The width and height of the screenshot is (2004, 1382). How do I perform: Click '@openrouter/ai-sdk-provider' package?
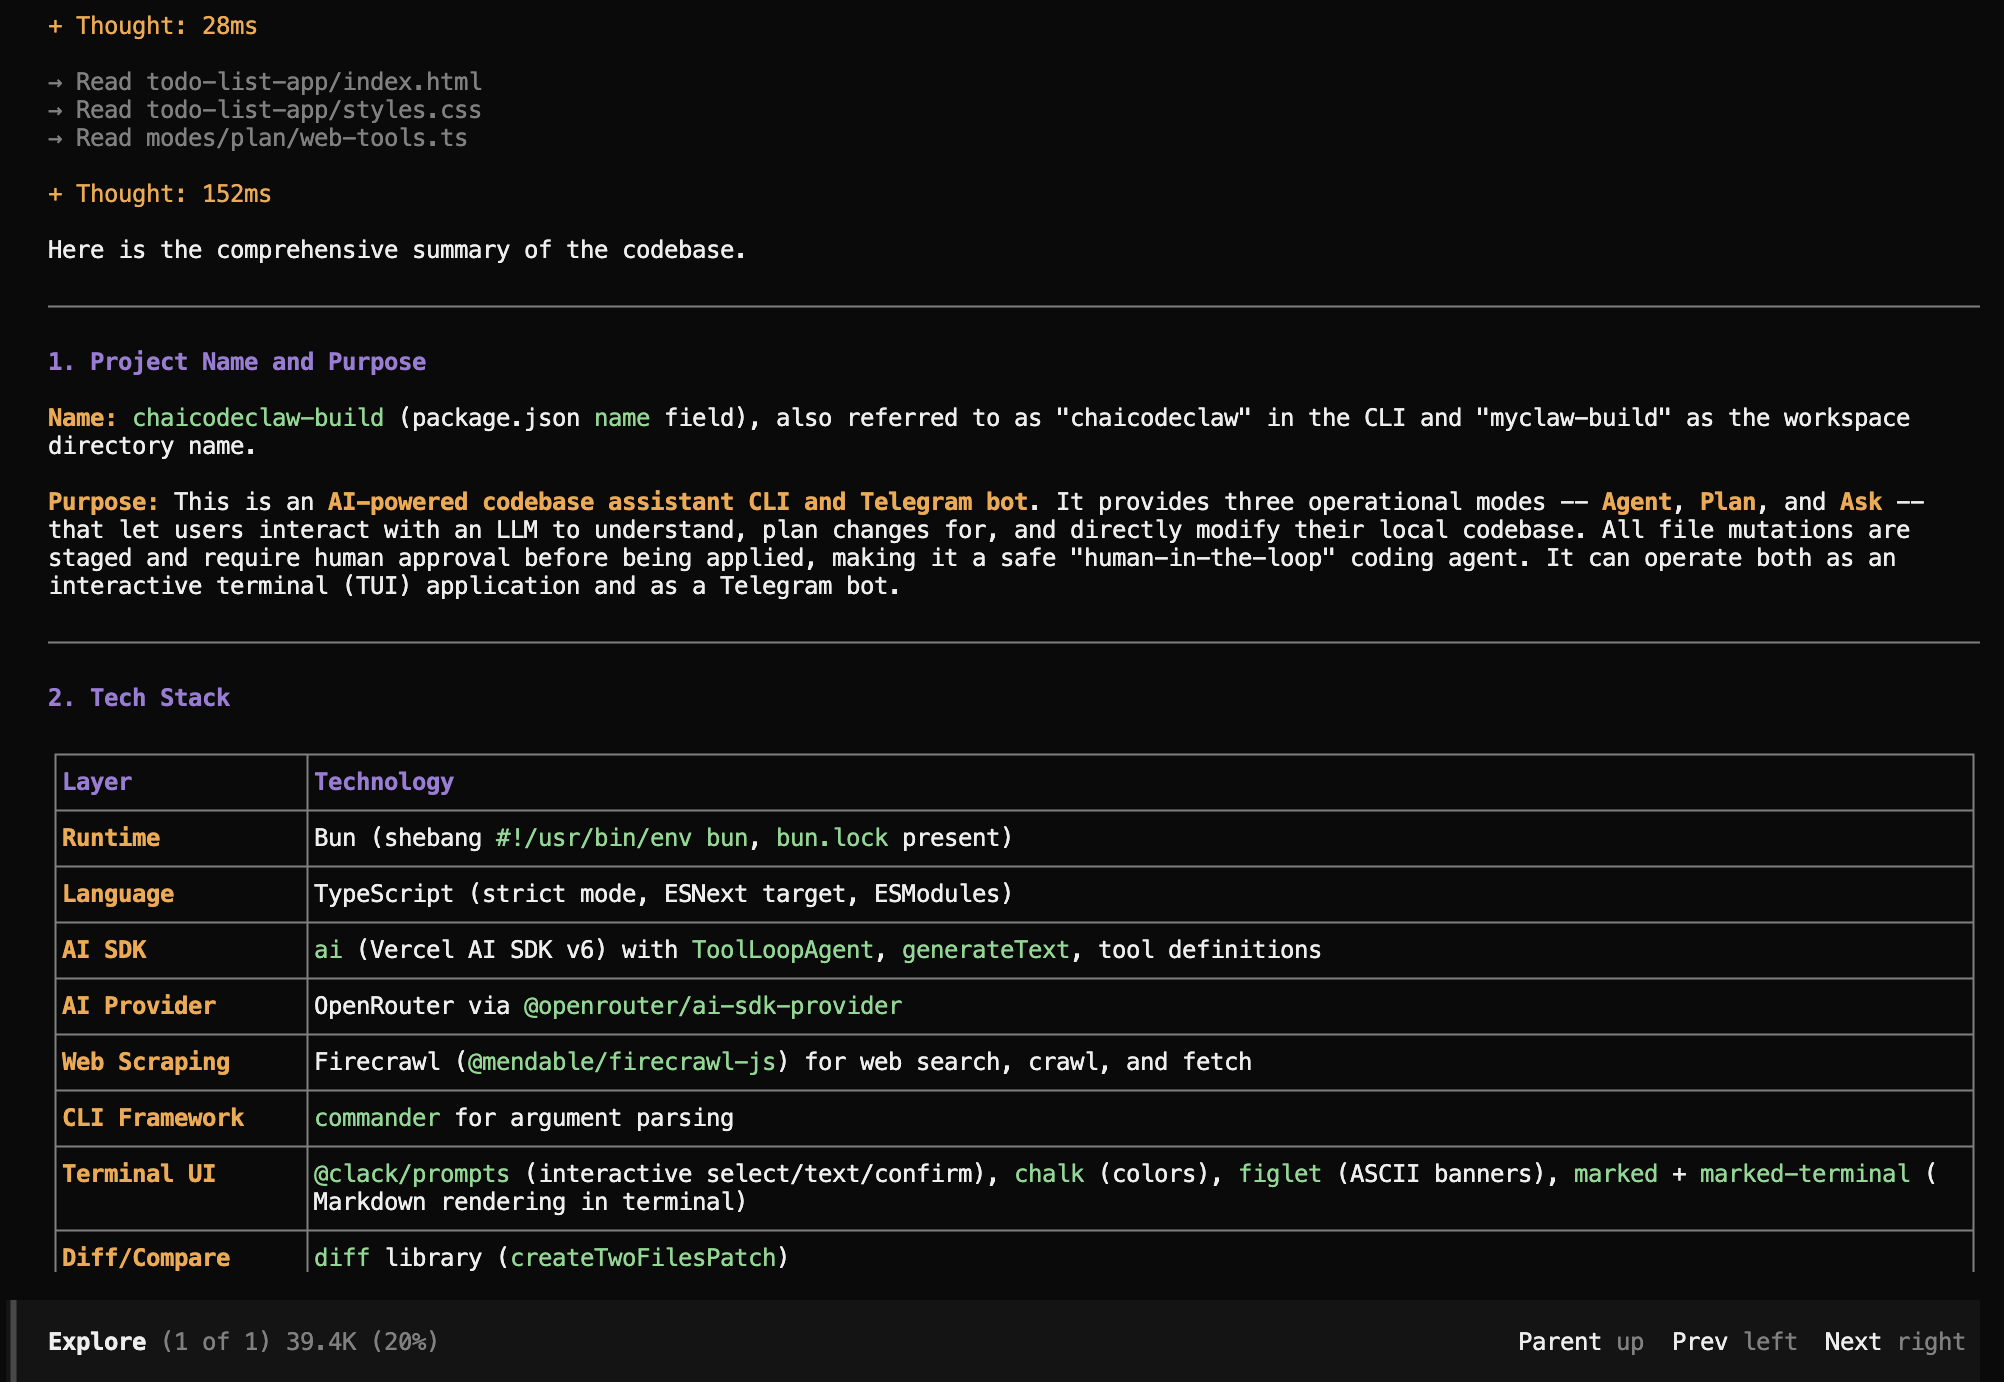pos(713,1006)
